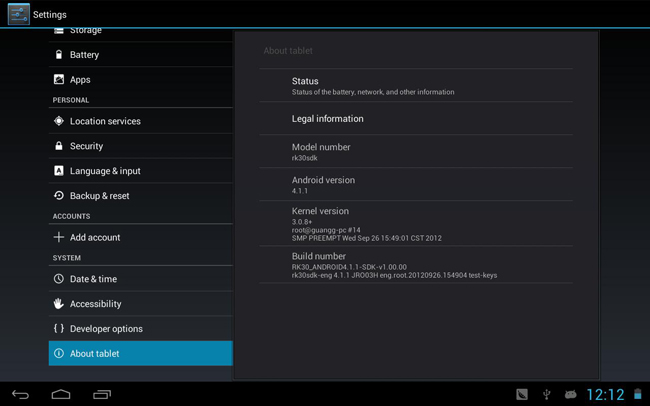The image size is (650, 406).
Task: Open Accessibility settings
Action: pos(141,303)
